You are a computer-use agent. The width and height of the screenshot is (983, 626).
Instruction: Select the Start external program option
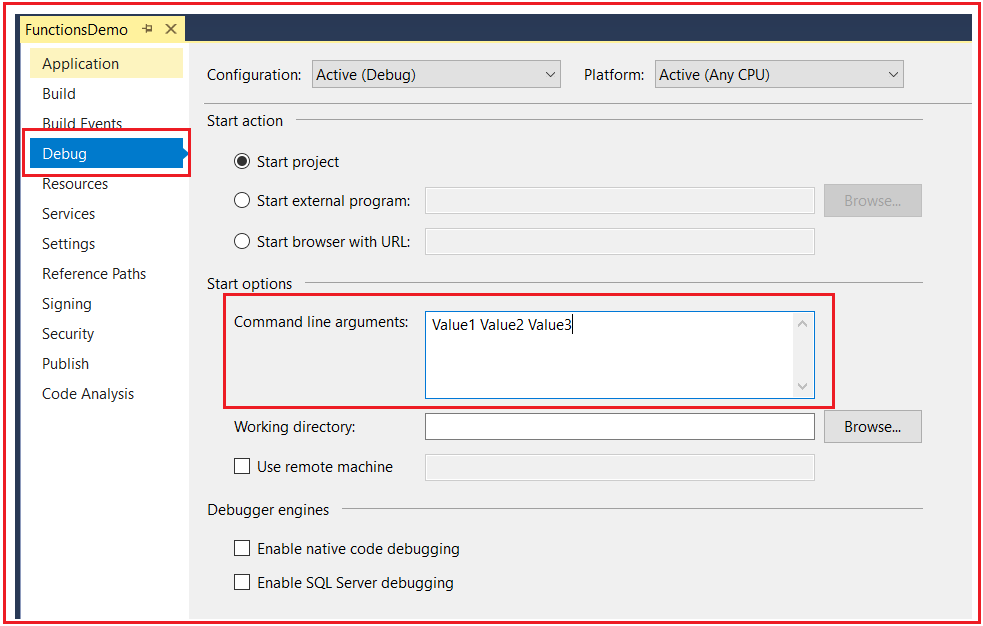point(241,200)
